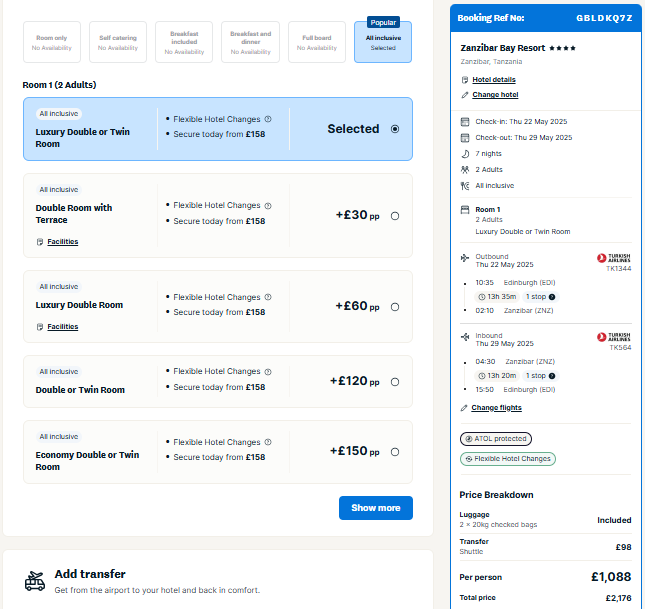645x609 pixels.
Task: Click the ATOL protected badge
Action: click(x=496, y=439)
